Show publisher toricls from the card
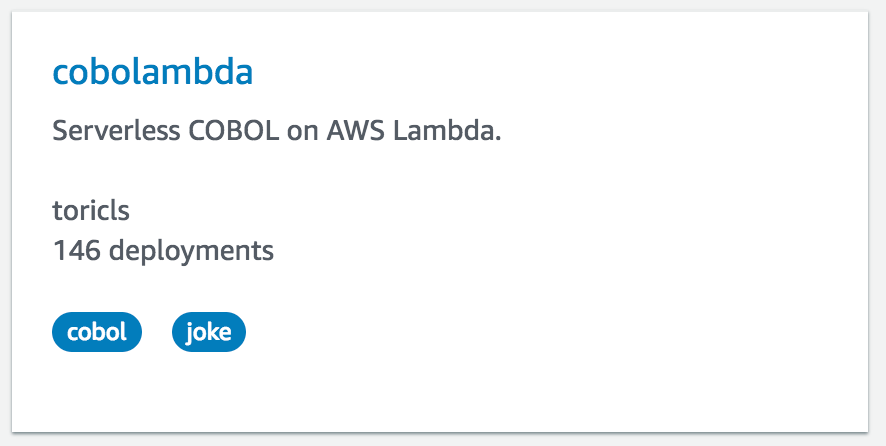This screenshot has height=446, width=886. 90,212
